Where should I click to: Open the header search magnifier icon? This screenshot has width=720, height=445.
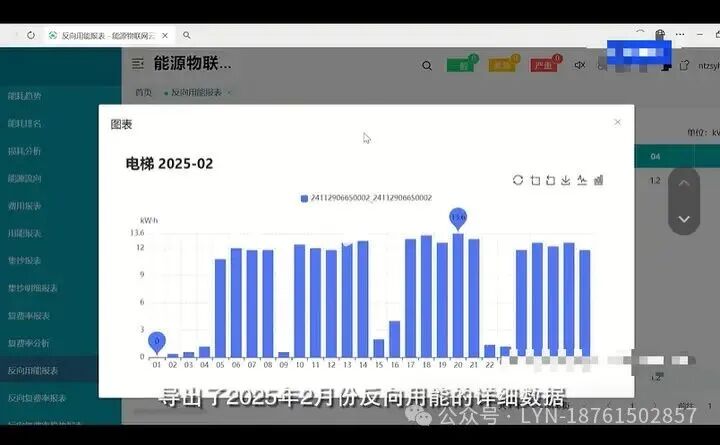[427, 66]
